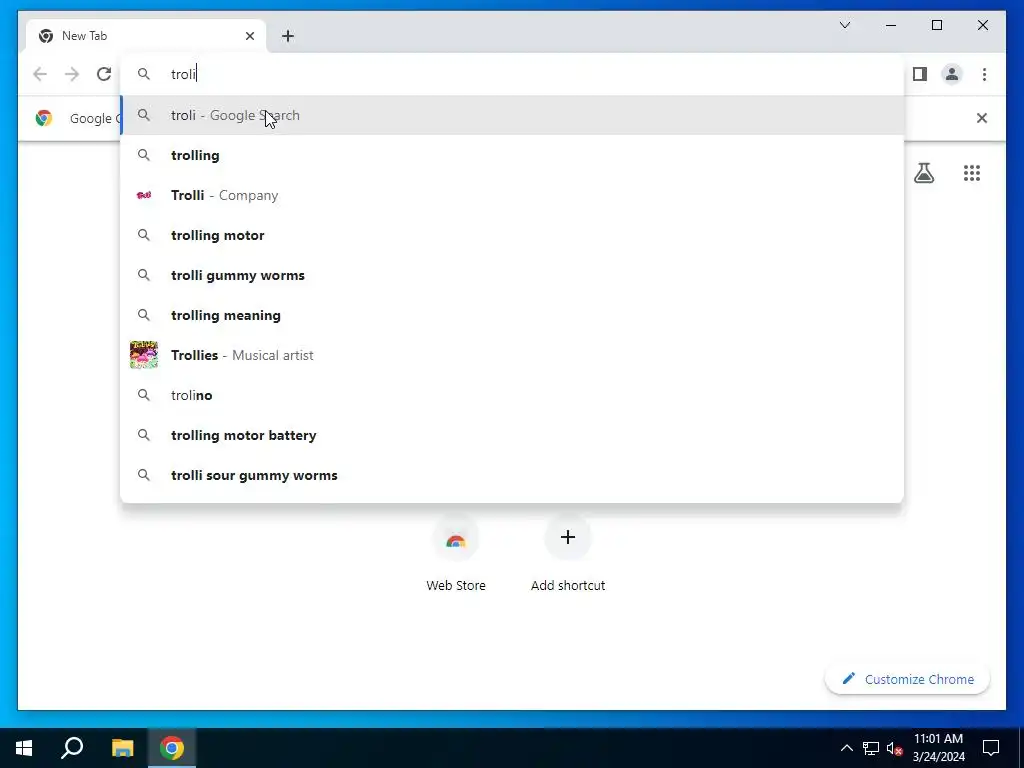Screen dimensions: 1024x768
Task: Click search icon beside 'trolling motor battery'
Action: click(144, 435)
